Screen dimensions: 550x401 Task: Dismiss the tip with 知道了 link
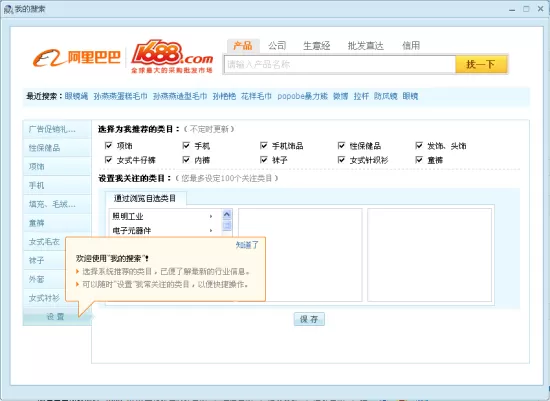(x=247, y=245)
